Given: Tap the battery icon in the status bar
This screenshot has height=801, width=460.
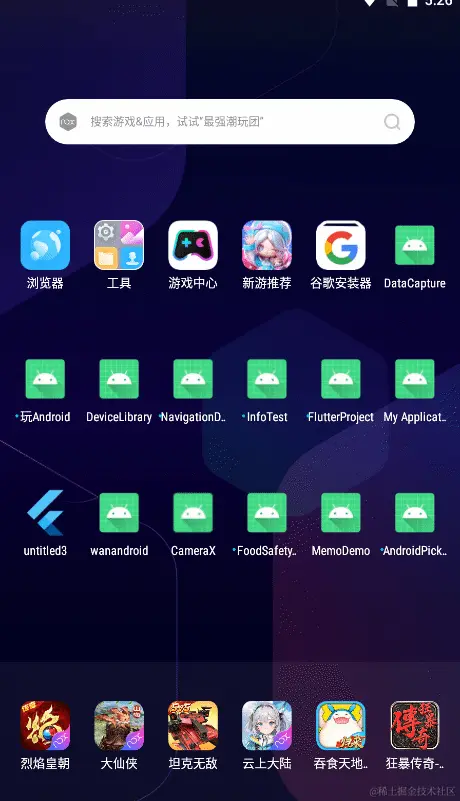Looking at the screenshot, I should [x=412, y=3].
